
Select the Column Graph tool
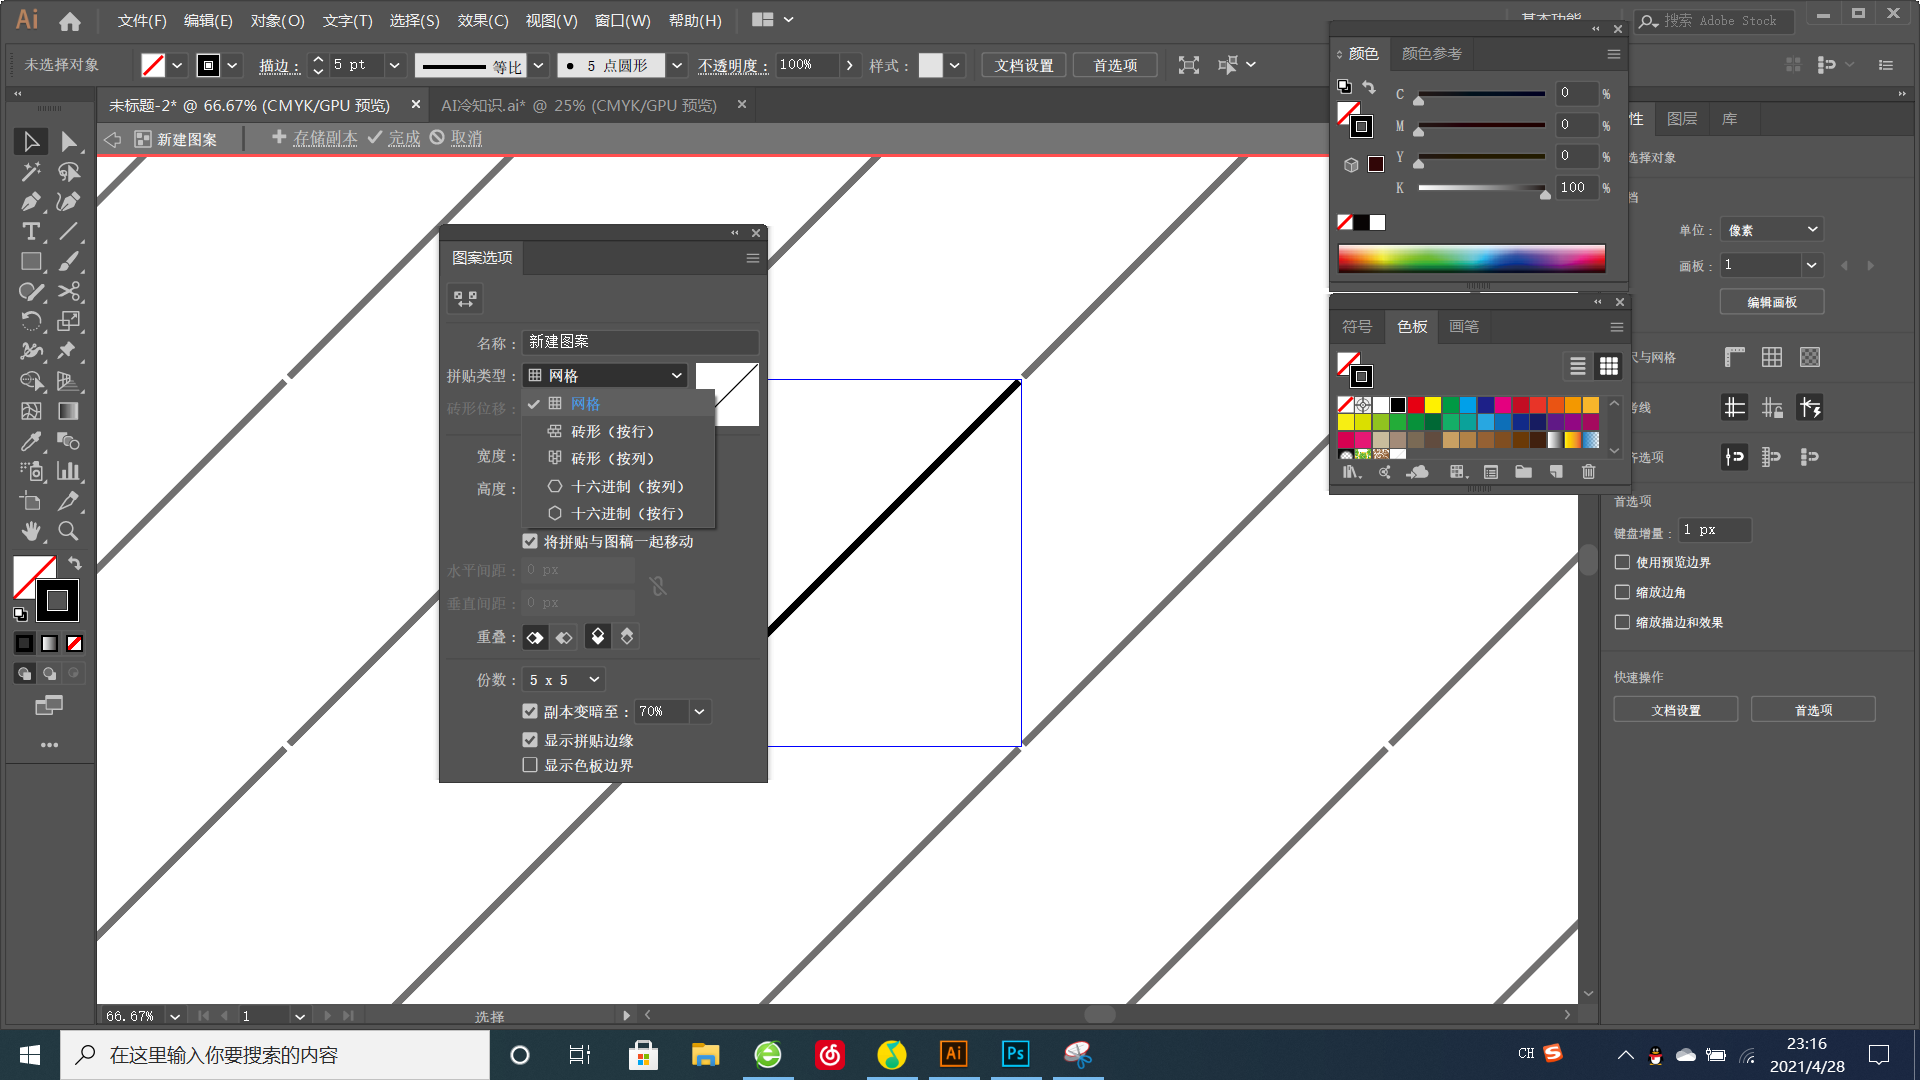(68, 471)
